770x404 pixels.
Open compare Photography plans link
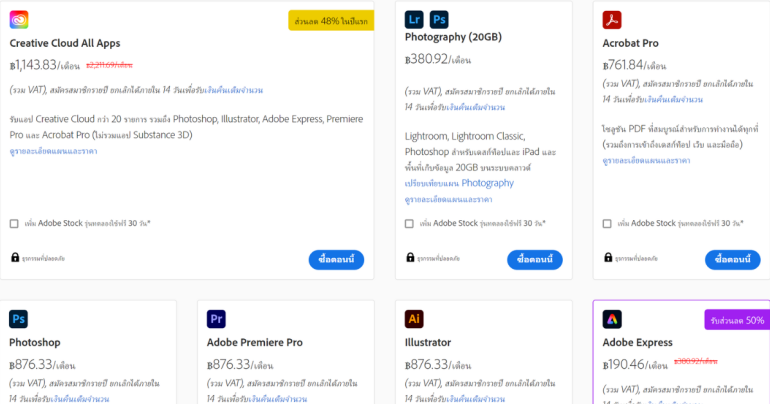tap(459, 183)
